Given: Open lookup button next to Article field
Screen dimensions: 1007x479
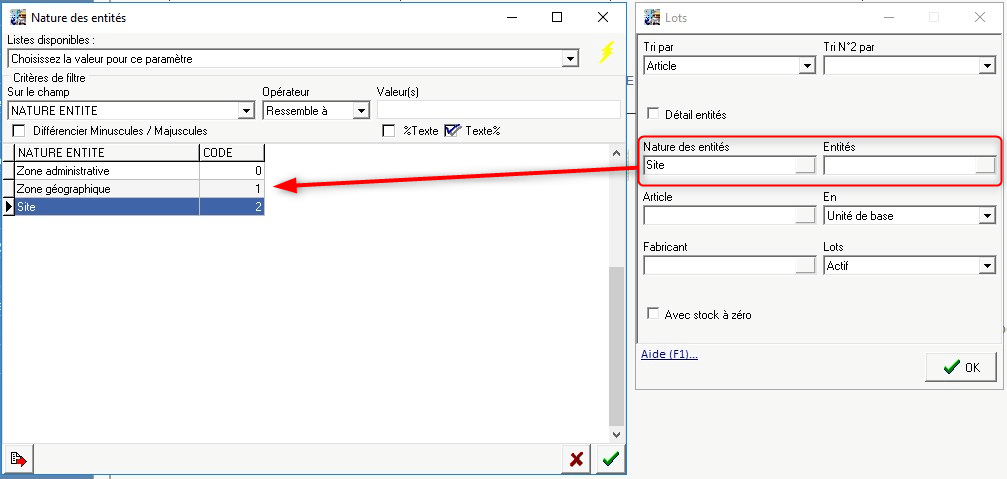Looking at the screenshot, I should coord(805,215).
